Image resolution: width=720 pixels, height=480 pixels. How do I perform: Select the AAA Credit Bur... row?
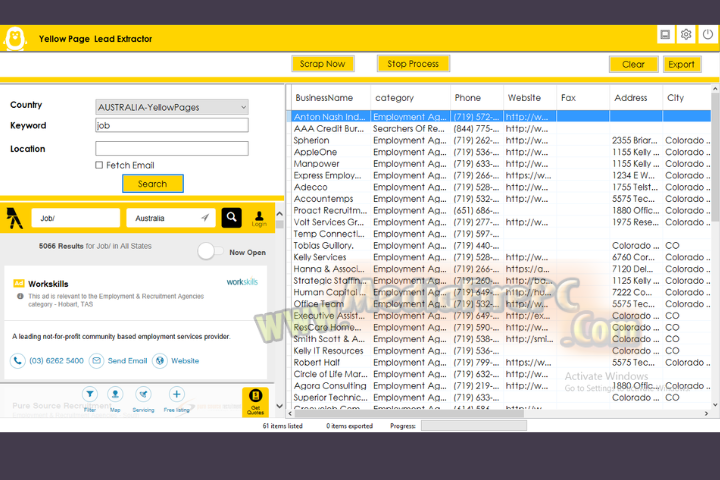499,129
